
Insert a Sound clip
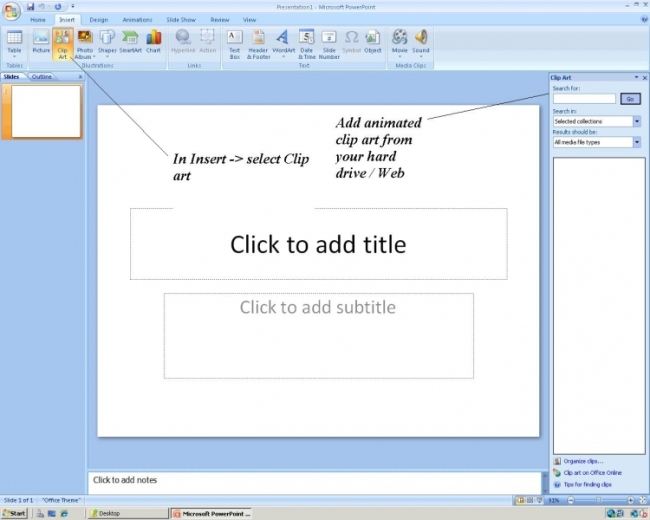(421, 44)
